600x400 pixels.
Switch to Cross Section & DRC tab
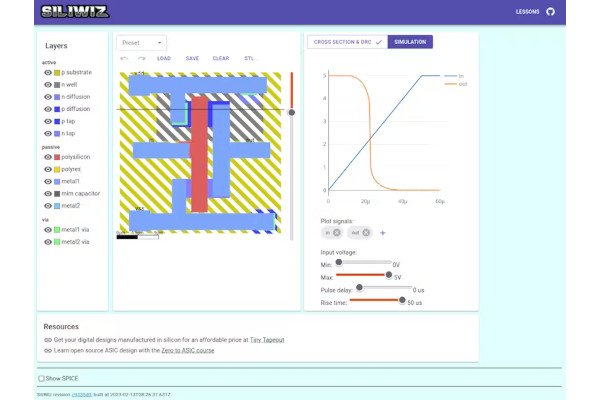(x=347, y=42)
